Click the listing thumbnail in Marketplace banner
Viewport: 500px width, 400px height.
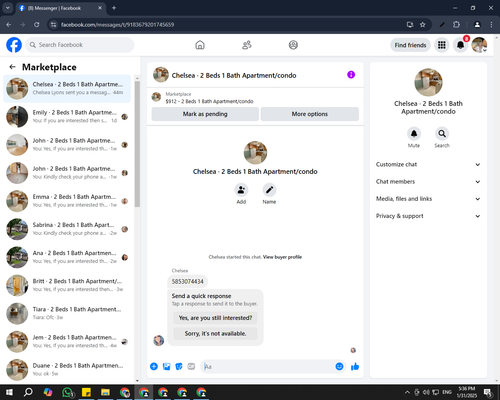tap(156, 97)
